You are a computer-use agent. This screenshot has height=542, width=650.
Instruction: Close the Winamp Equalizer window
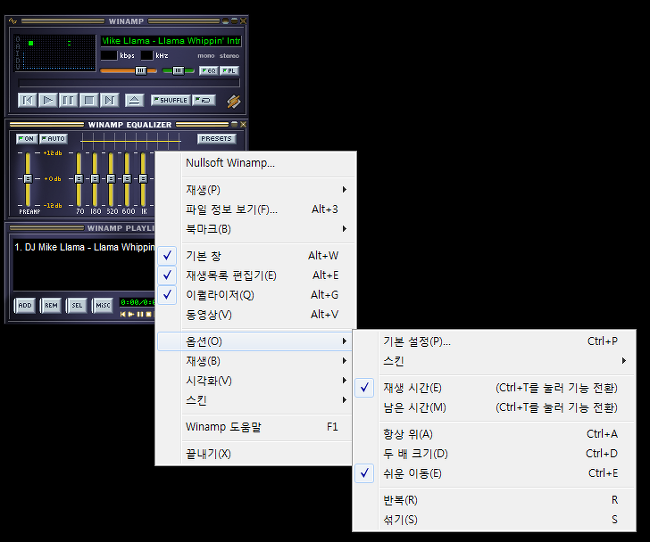tap(243, 124)
